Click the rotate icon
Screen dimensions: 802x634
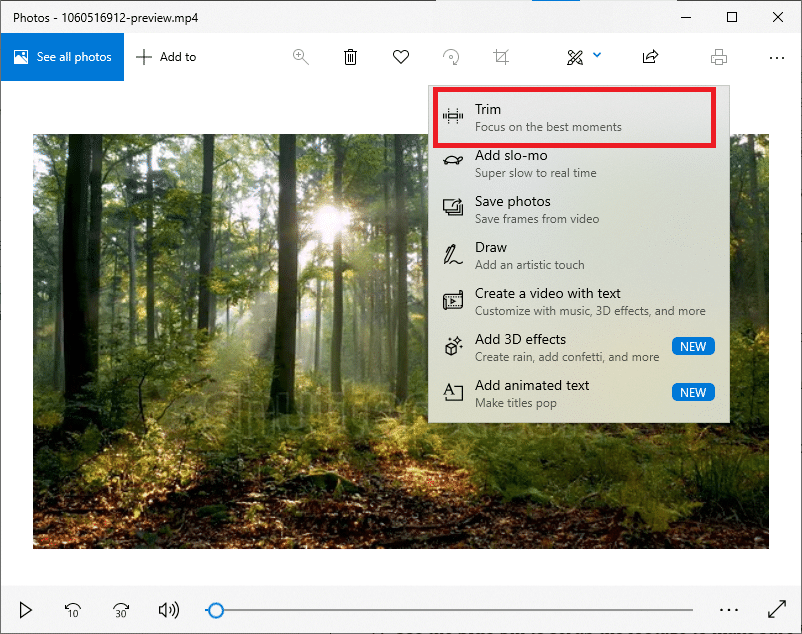pos(451,57)
